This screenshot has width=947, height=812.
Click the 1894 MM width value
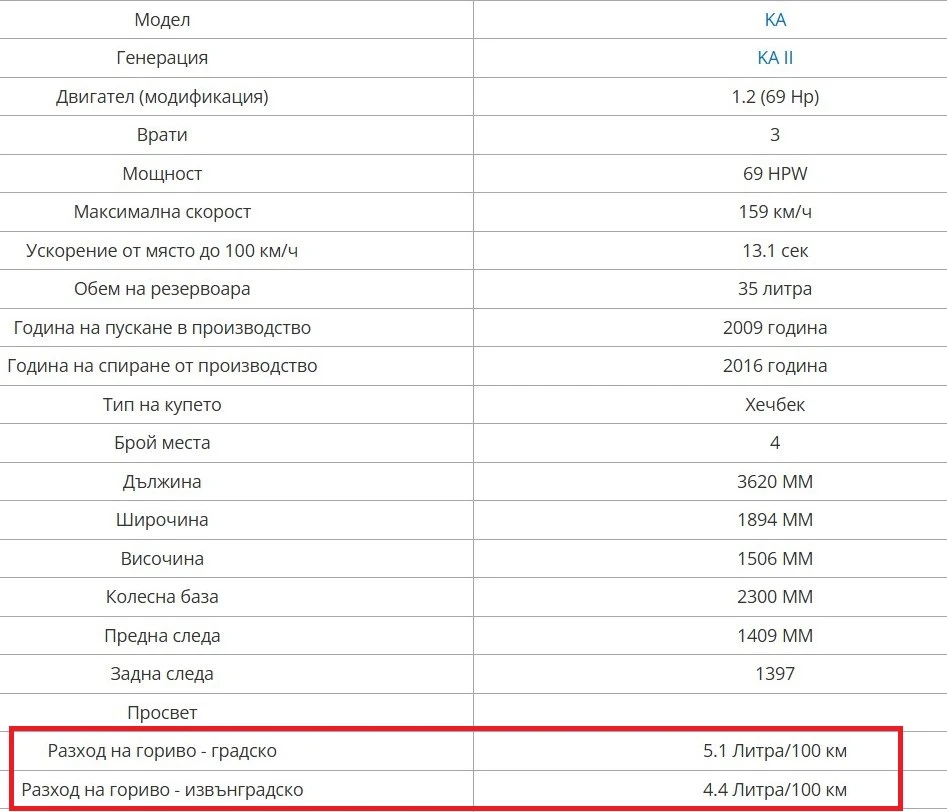(775, 520)
